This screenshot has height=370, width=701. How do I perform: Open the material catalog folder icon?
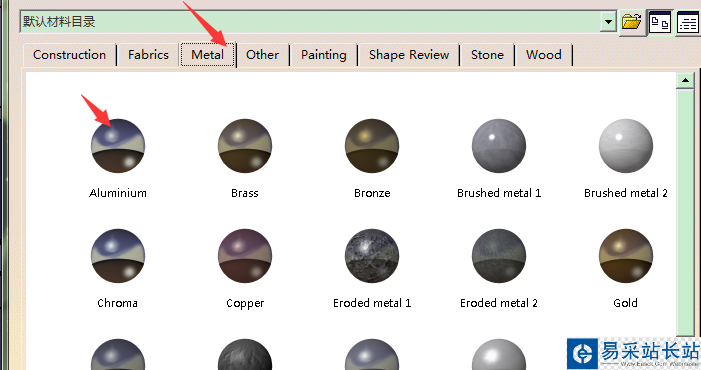tap(631, 21)
